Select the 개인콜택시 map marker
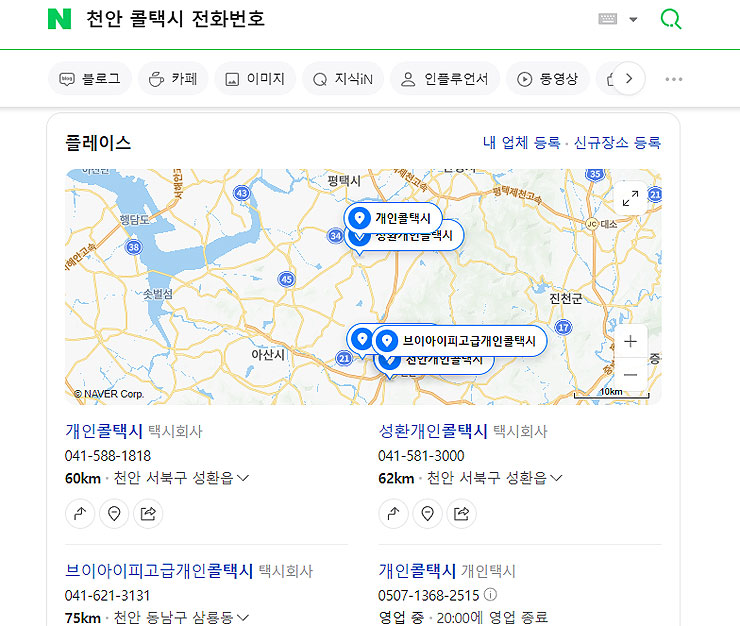Screen dimensions: 740x626 393,218
